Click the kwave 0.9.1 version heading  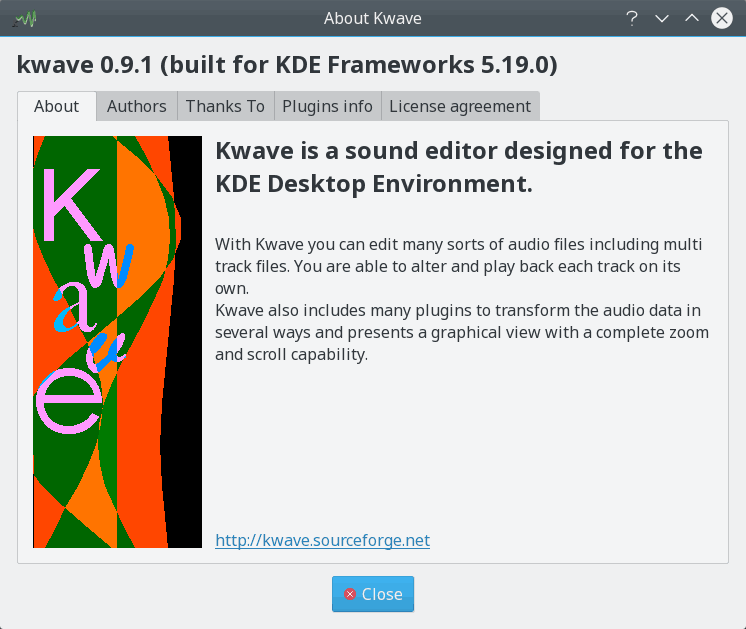287,65
